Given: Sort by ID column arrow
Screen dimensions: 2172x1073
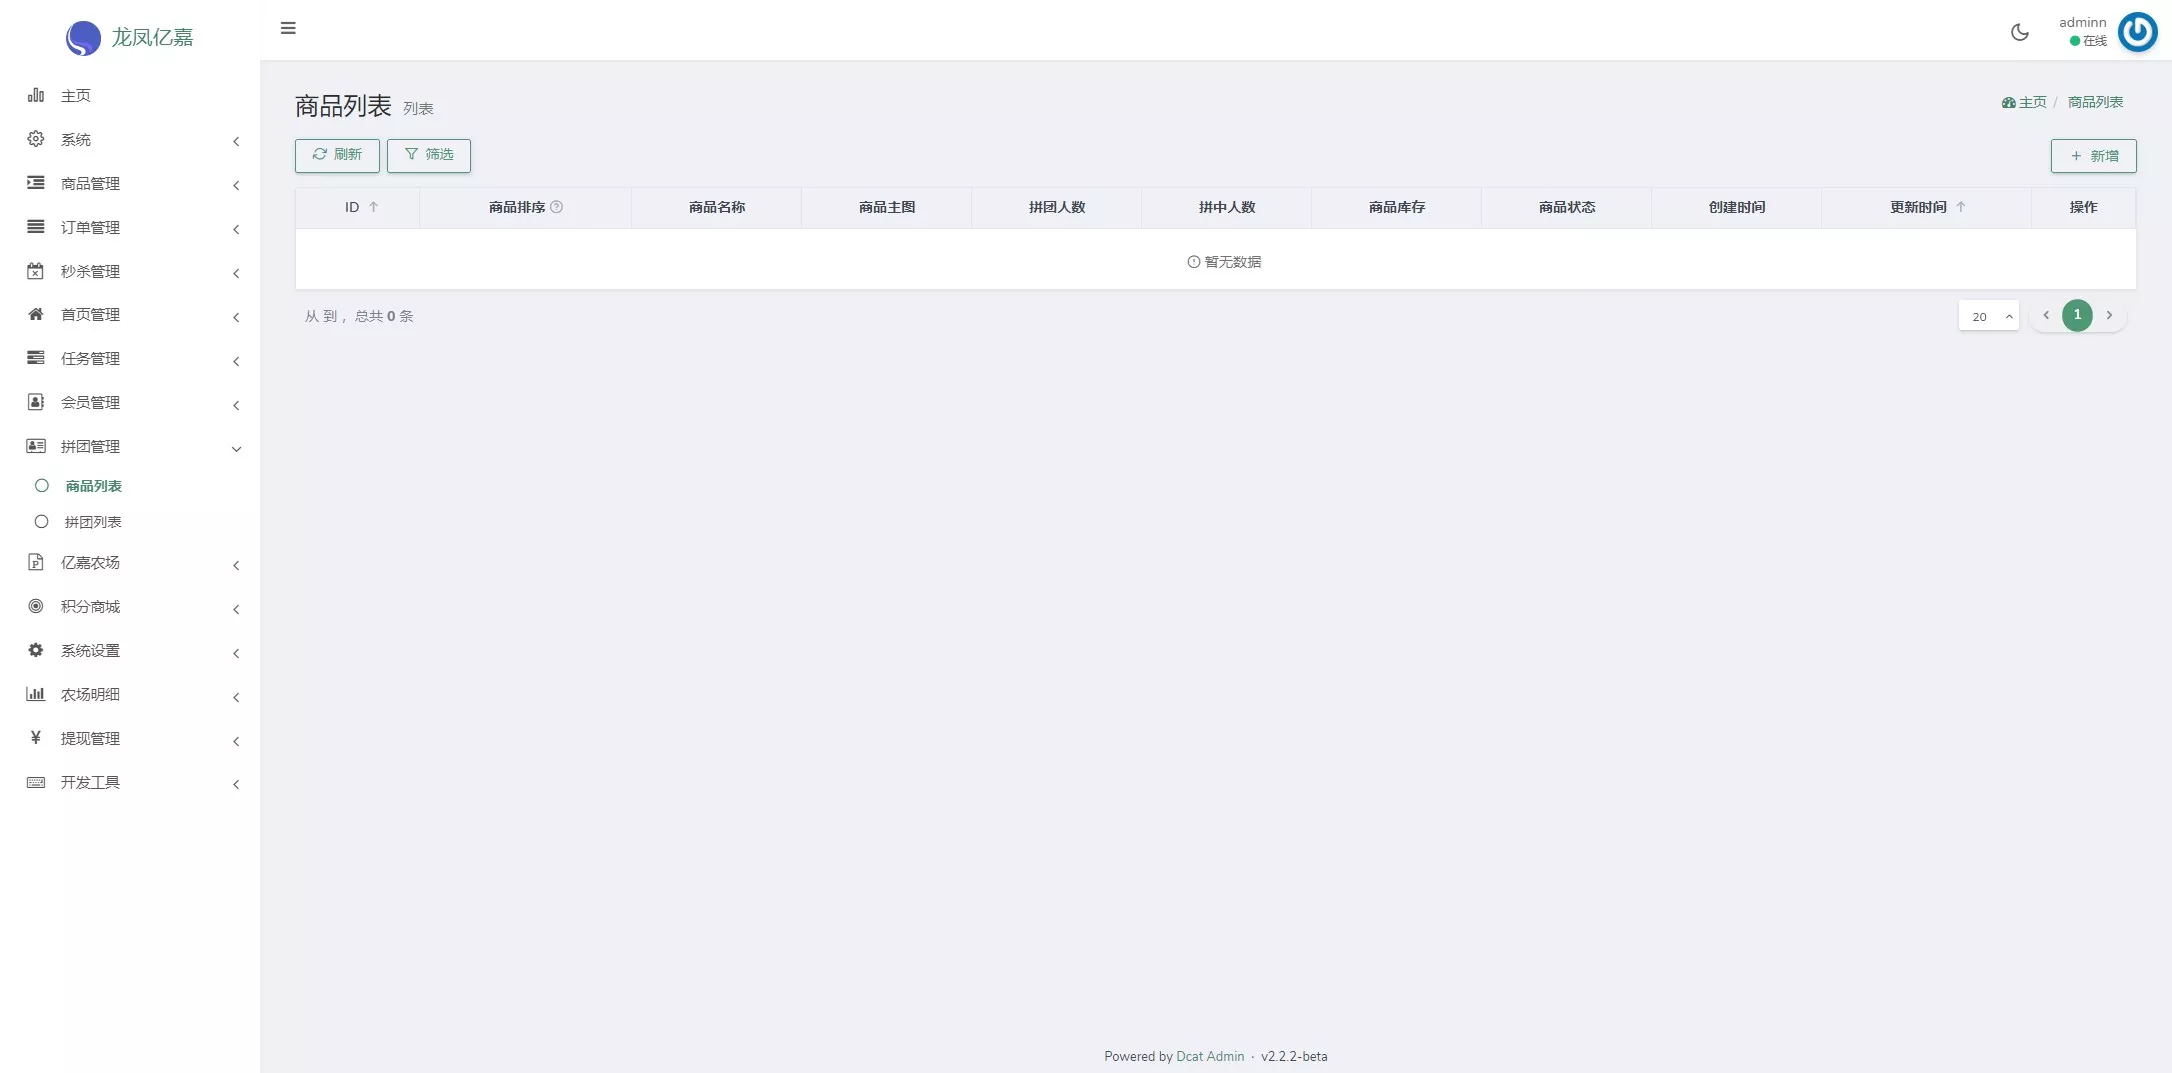Looking at the screenshot, I should coord(374,207).
